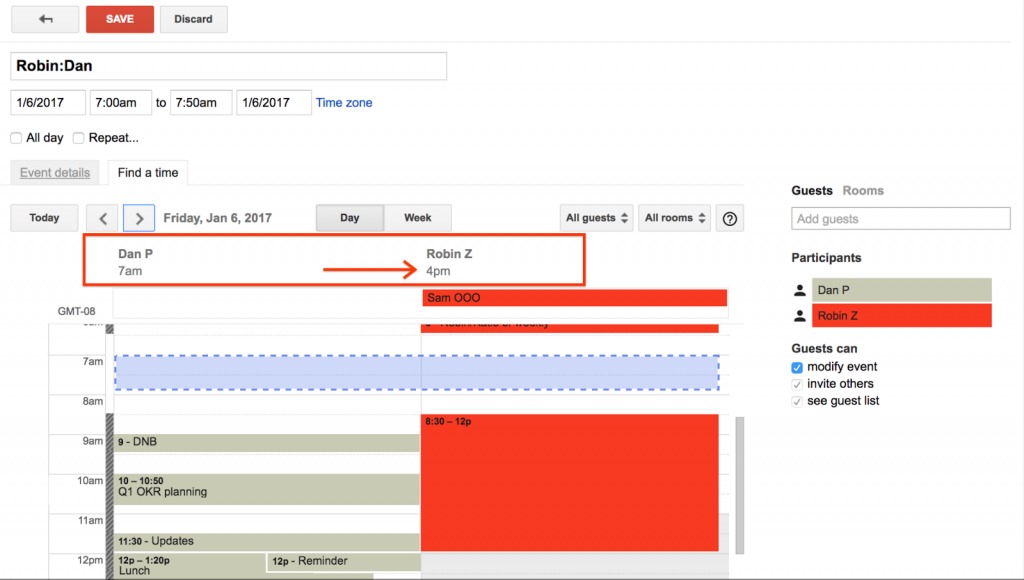Click the dashed 7am proposed time slot

417,373
